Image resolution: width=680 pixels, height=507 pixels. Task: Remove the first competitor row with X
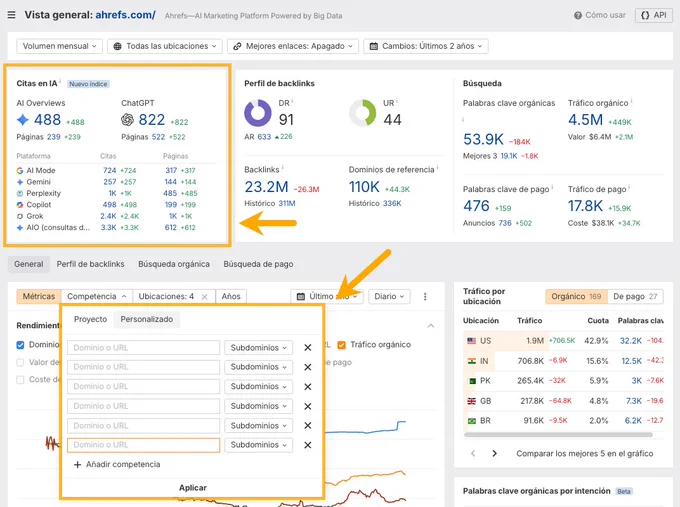(308, 348)
